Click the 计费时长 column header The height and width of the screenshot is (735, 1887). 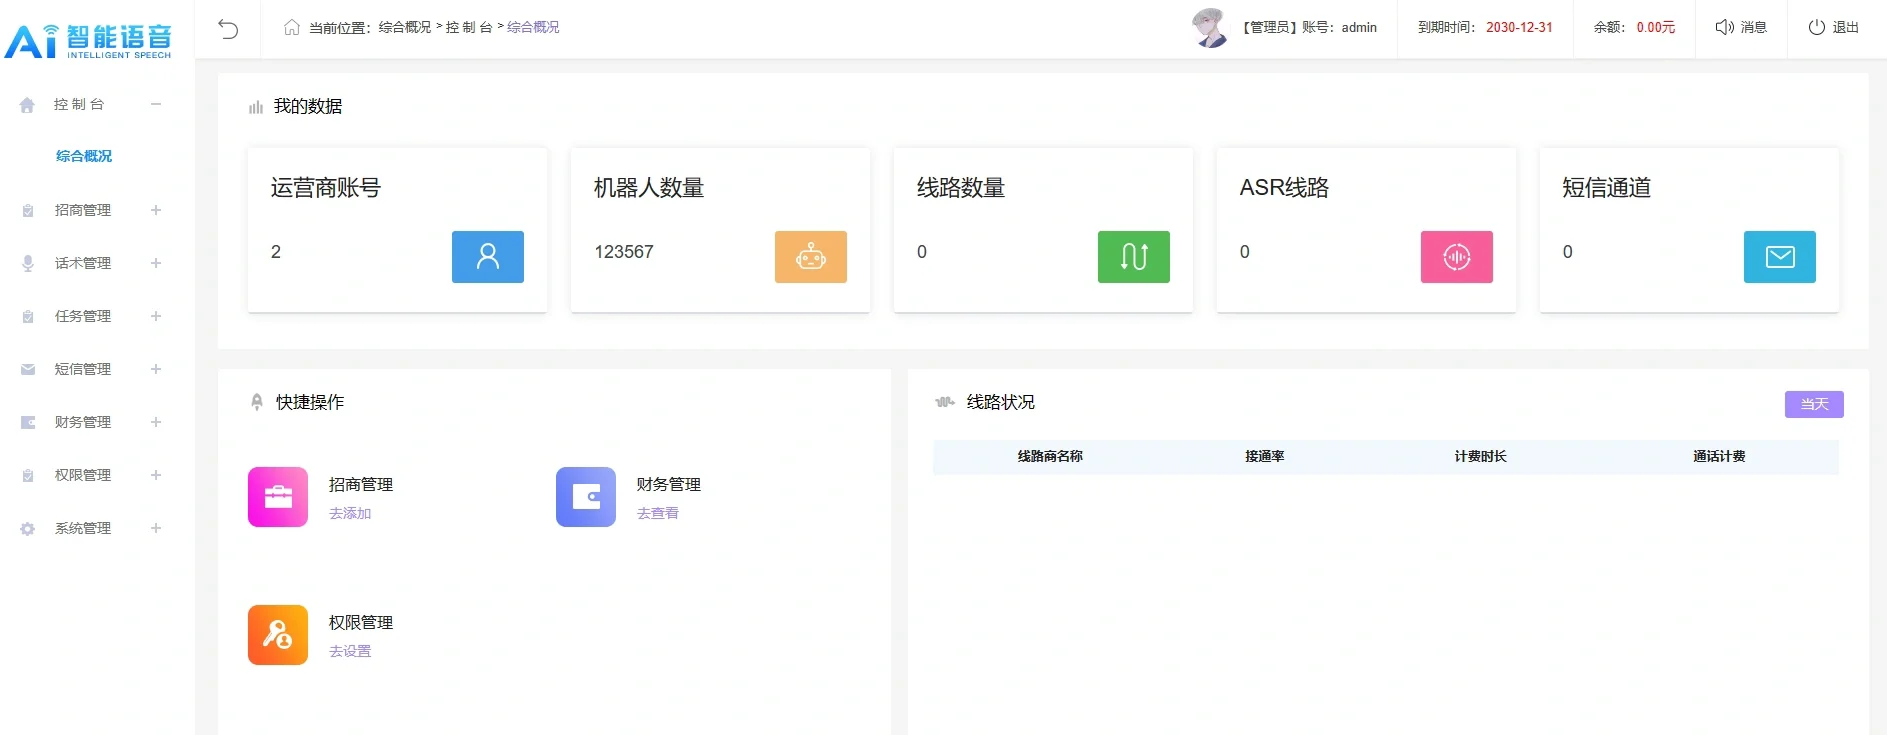point(1480,456)
